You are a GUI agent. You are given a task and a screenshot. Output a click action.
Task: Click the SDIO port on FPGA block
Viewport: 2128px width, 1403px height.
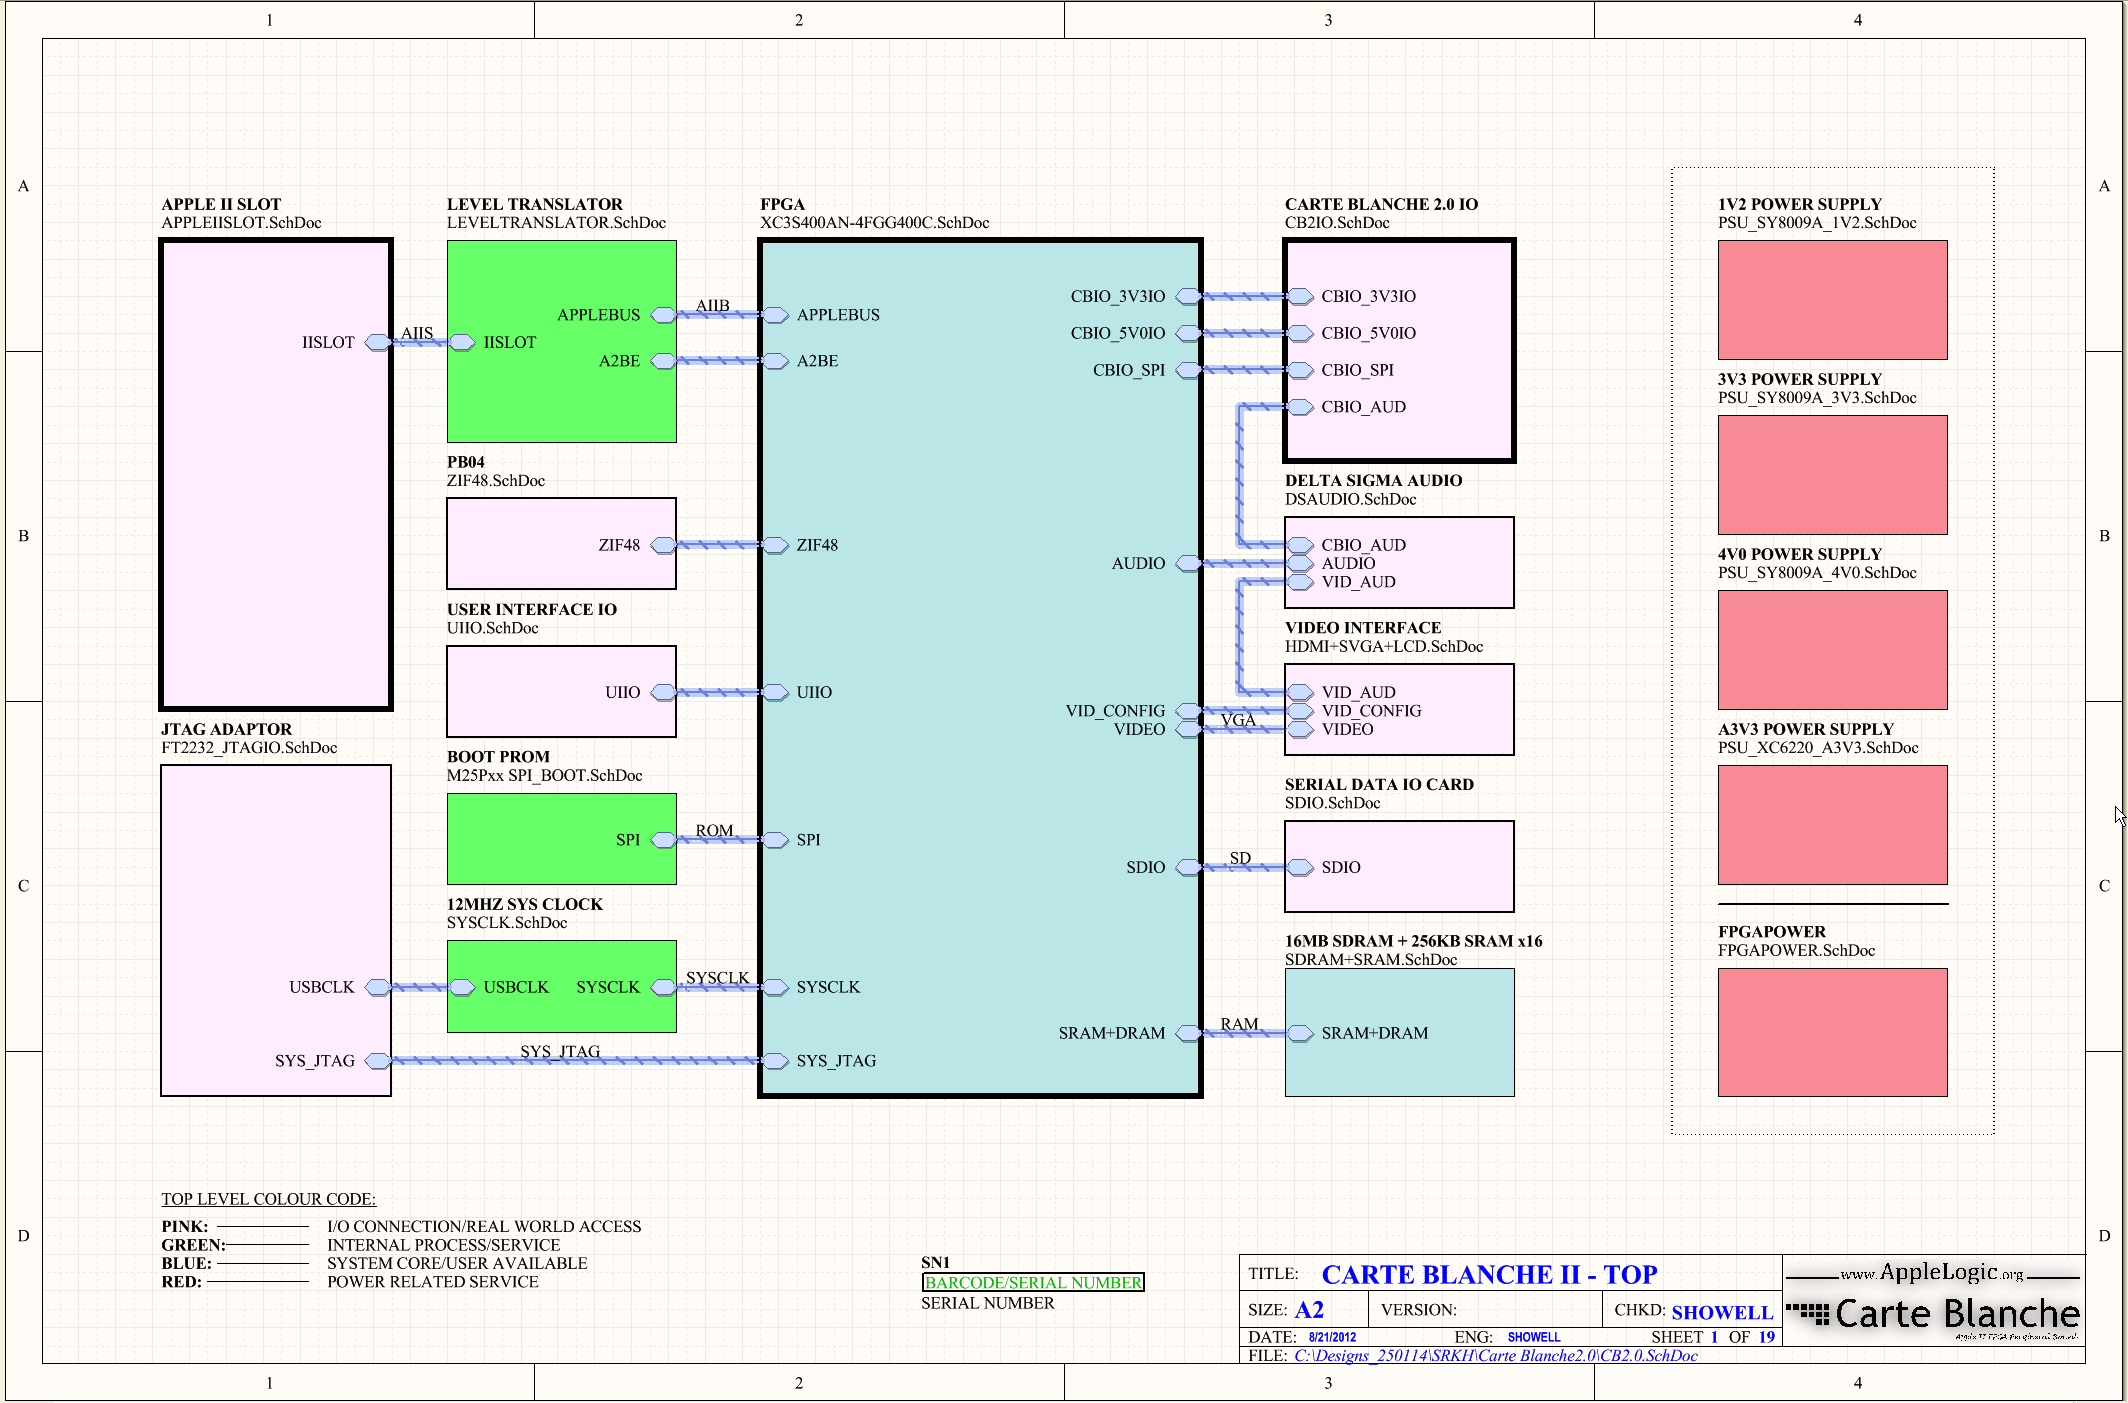click(1188, 867)
